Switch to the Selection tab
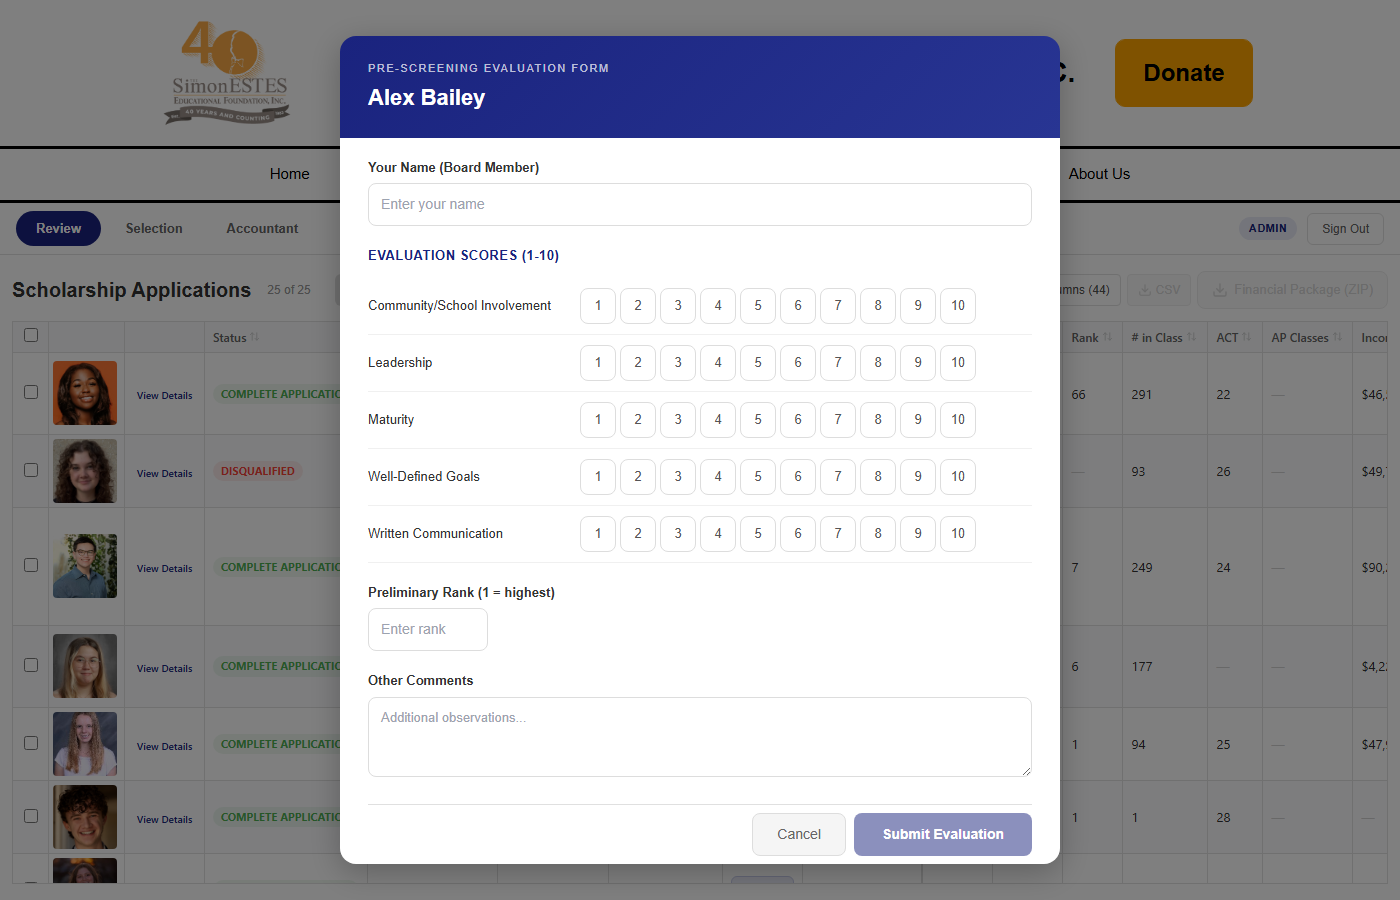Screen dimensions: 1400x900 click(154, 228)
